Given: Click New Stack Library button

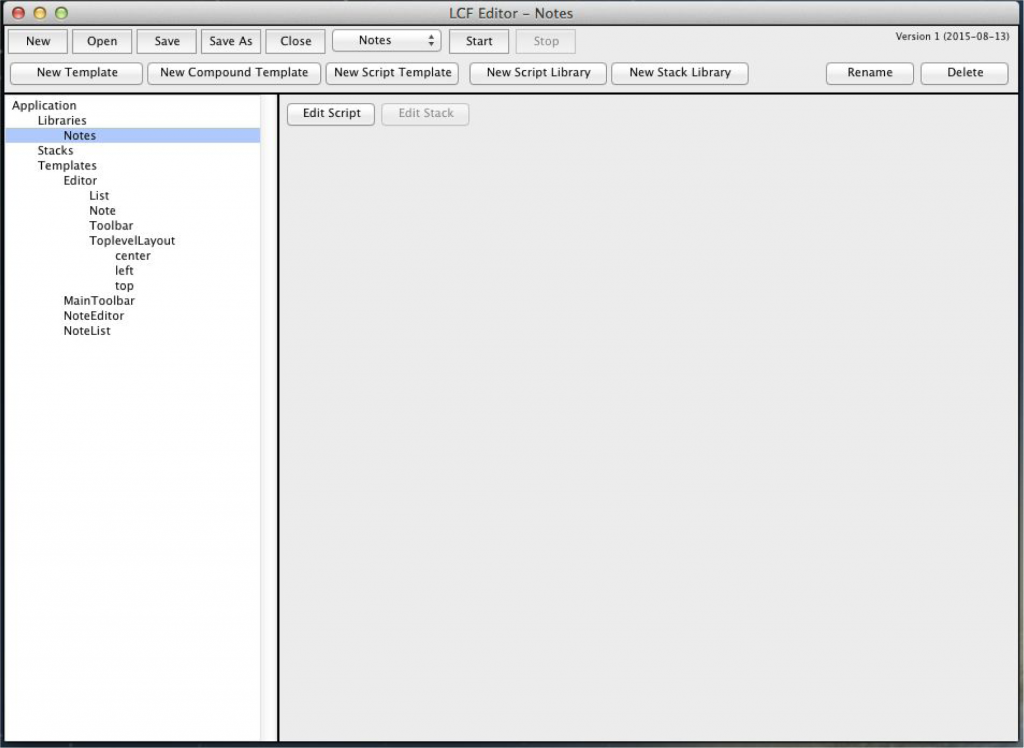Looking at the screenshot, I should (x=680, y=73).
